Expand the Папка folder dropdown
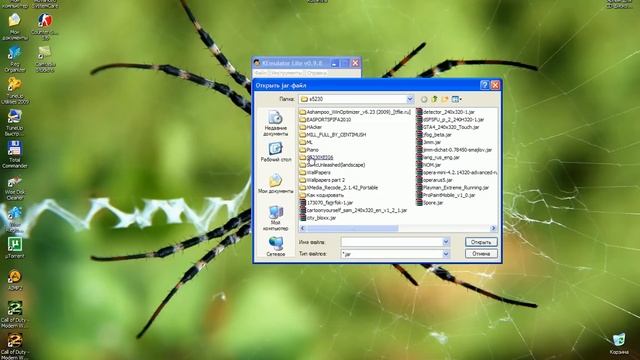Screen dimensions: 640x360 410,99
